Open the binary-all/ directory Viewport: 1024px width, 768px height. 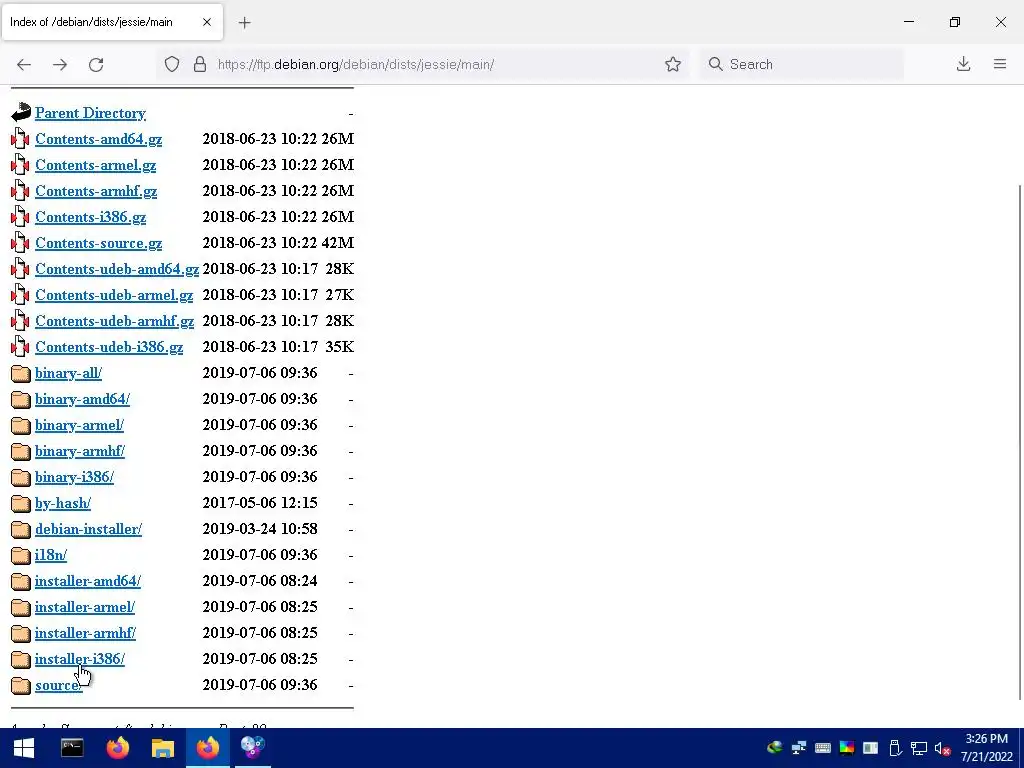point(69,373)
